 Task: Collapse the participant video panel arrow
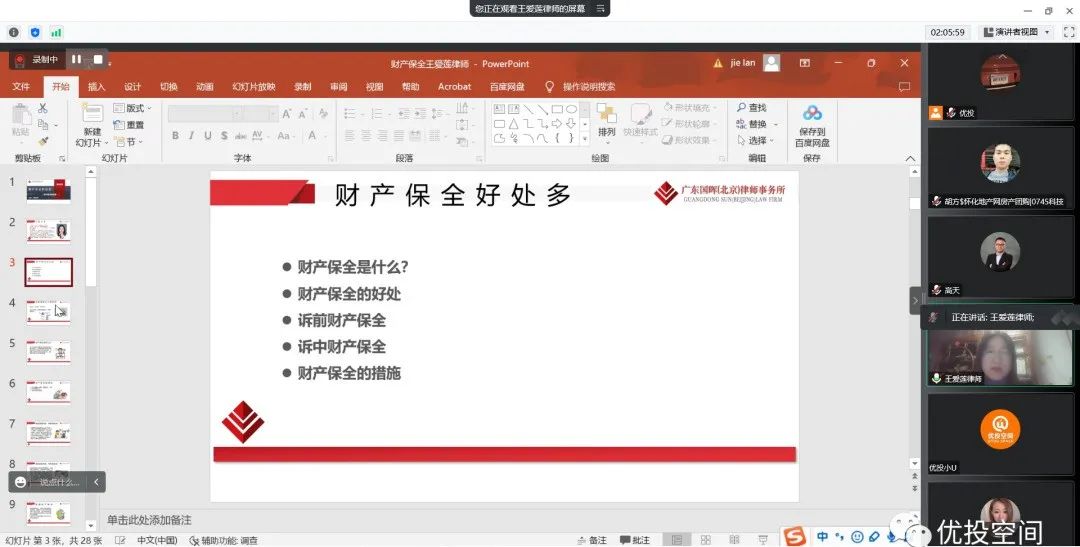click(x=915, y=300)
